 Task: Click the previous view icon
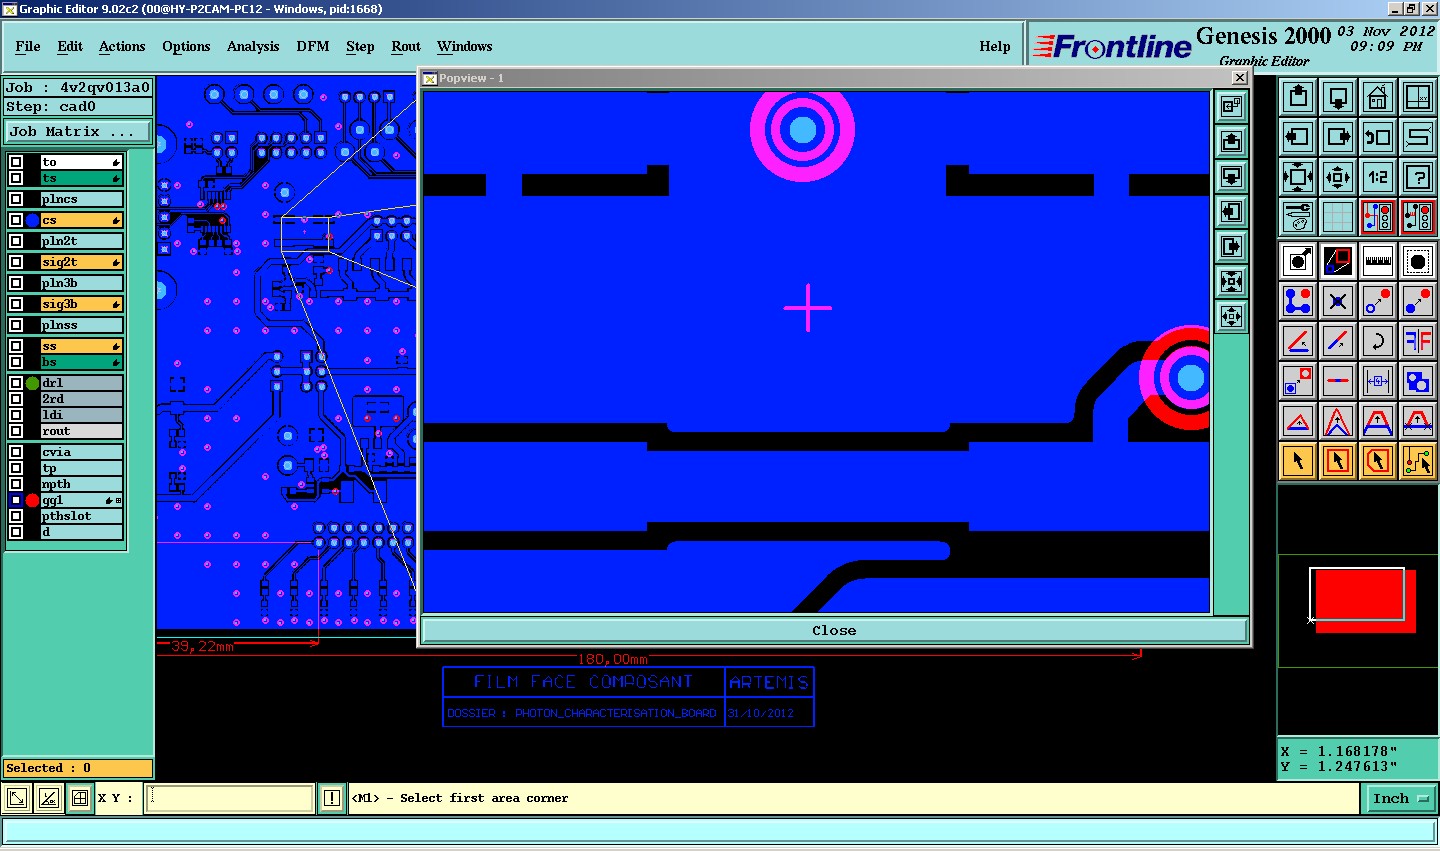click(x=1378, y=137)
